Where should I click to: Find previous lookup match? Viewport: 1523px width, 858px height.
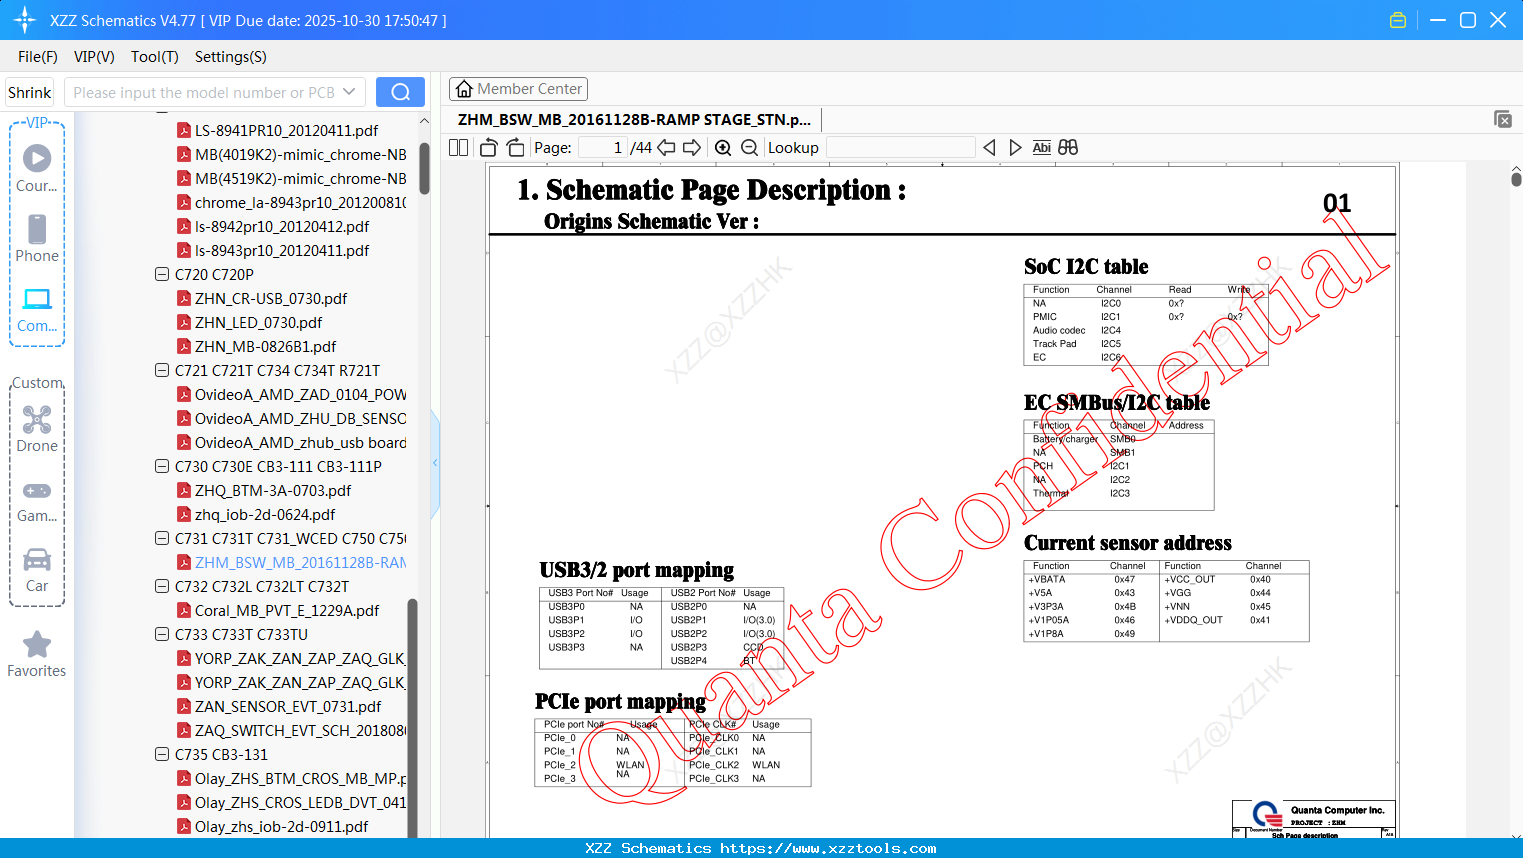pyautogui.click(x=989, y=147)
